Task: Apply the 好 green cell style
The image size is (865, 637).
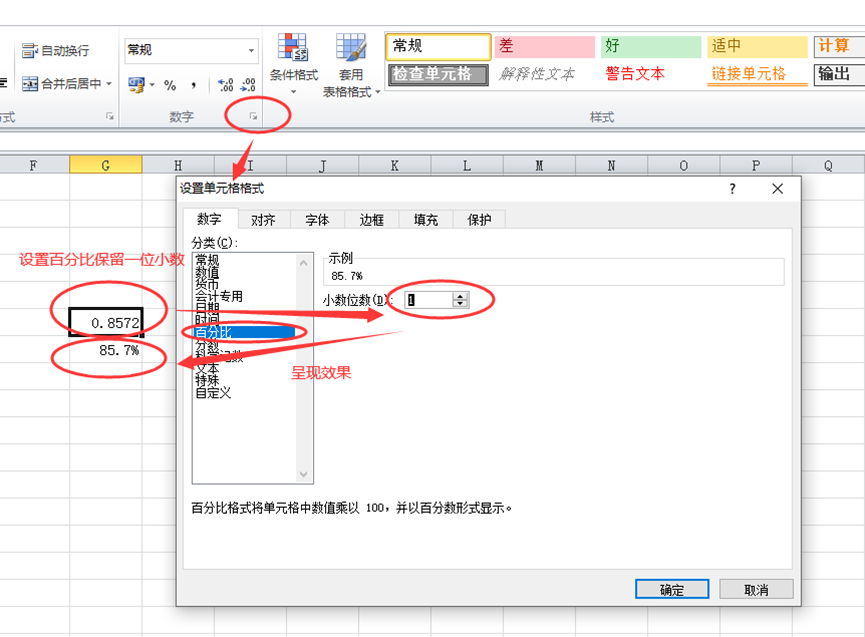Action: 650,46
